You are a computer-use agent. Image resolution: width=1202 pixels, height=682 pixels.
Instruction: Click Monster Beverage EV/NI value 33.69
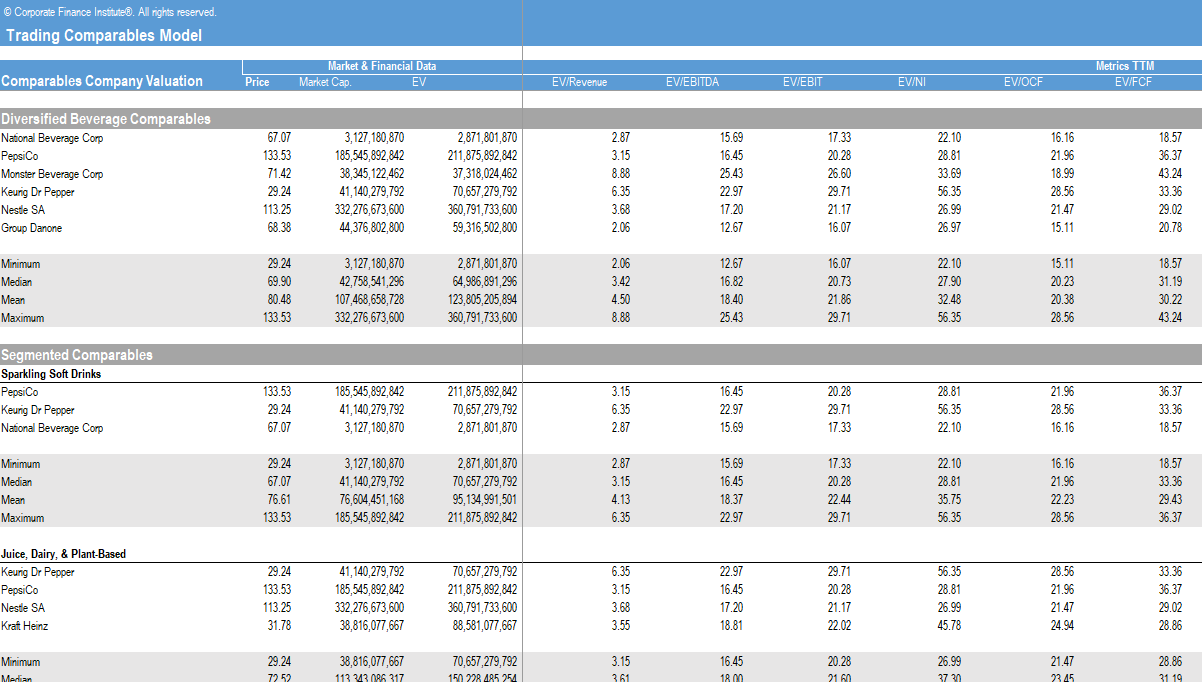(949, 174)
